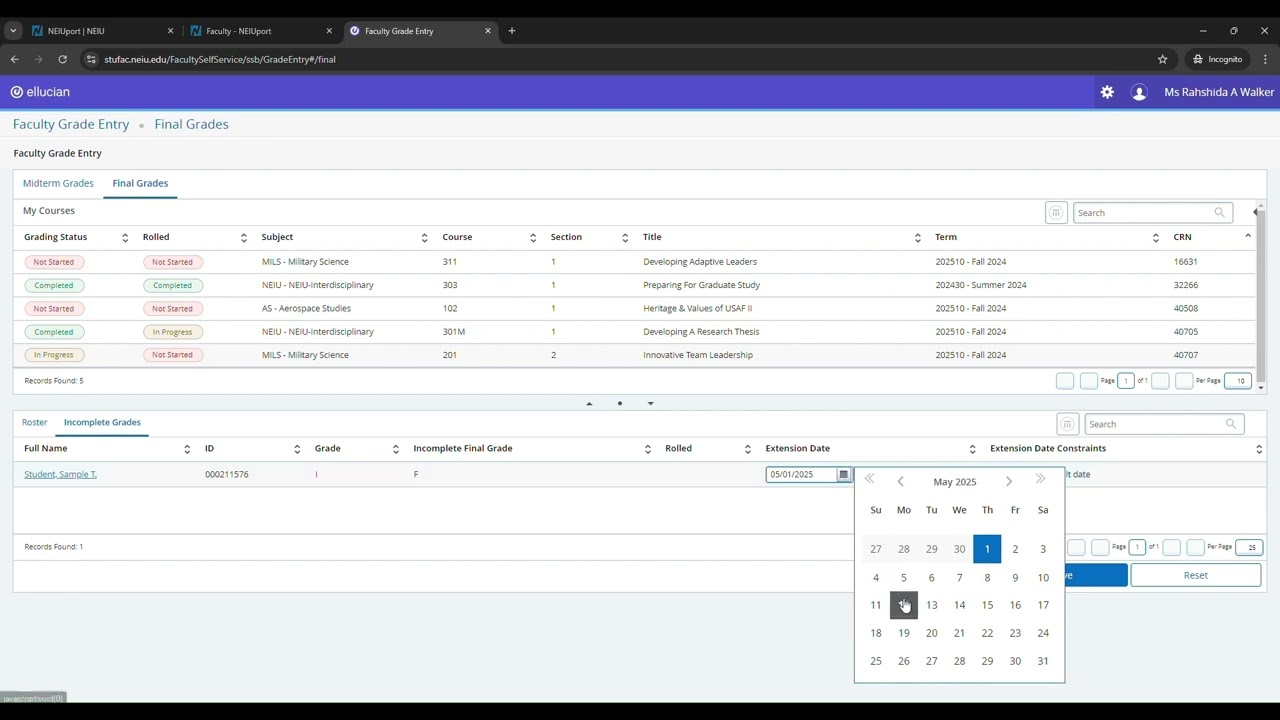Go to previous month in date picker
This screenshot has width=1280, height=720.
900,482
